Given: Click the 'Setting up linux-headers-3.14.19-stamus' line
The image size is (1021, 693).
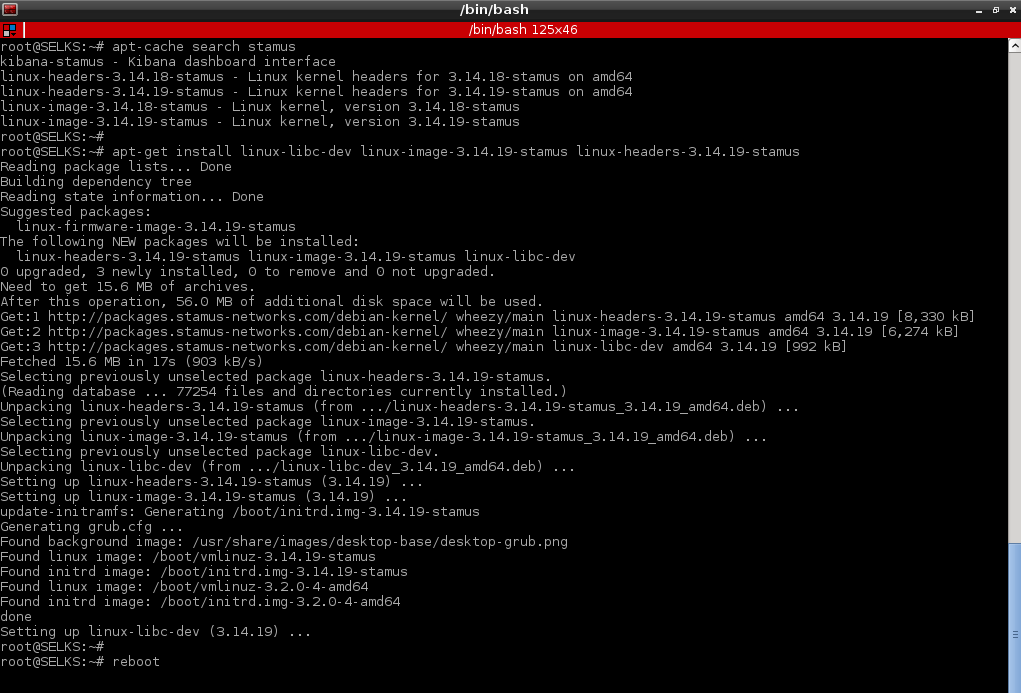Looking at the screenshot, I should click(212, 481).
